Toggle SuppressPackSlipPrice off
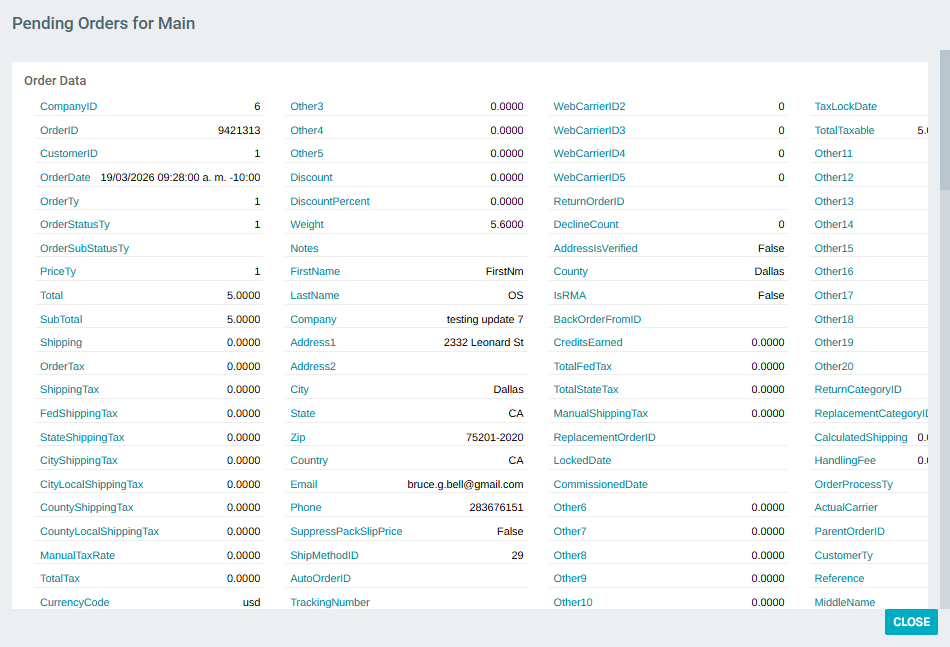 click(x=511, y=531)
